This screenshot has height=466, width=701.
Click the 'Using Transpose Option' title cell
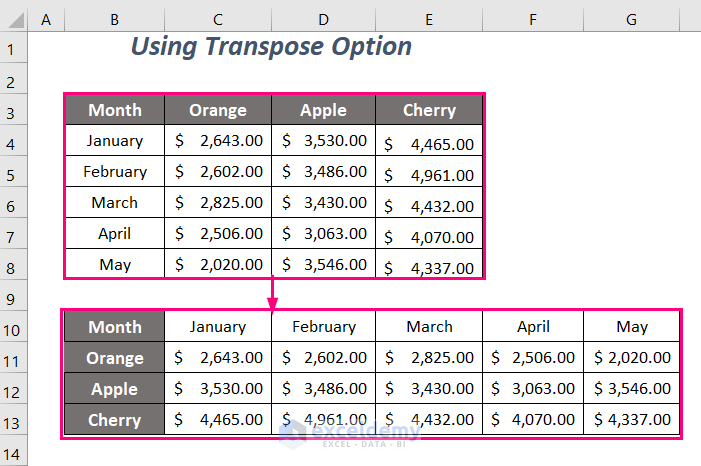pyautogui.click(x=271, y=47)
